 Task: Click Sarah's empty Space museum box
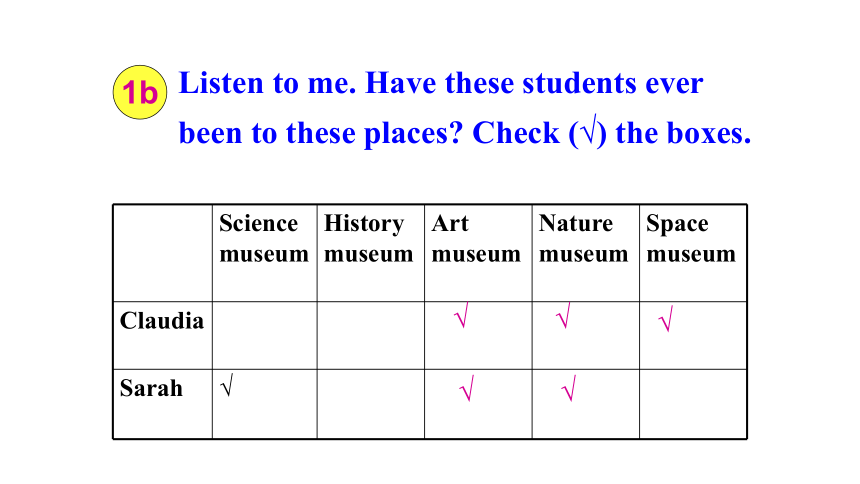tap(693, 404)
